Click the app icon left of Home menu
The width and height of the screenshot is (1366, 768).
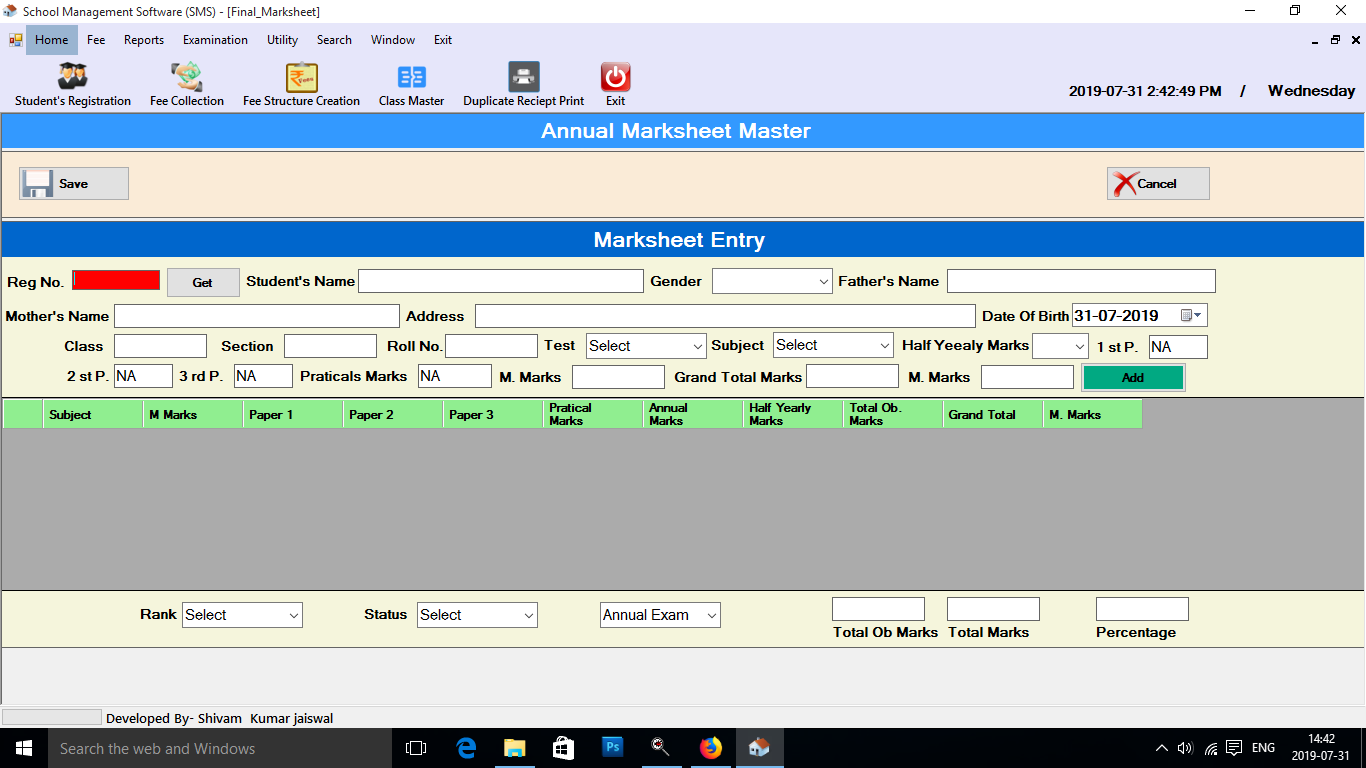tap(15, 40)
